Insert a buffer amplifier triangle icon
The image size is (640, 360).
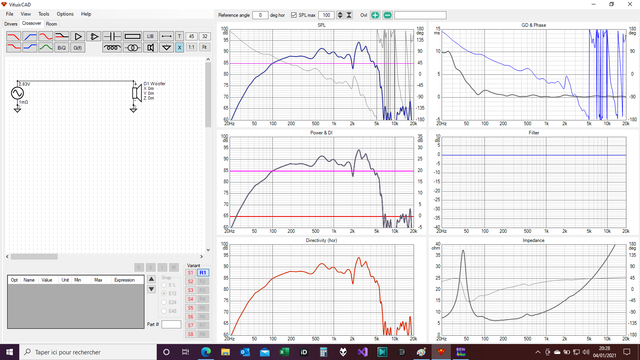(x=78, y=36)
